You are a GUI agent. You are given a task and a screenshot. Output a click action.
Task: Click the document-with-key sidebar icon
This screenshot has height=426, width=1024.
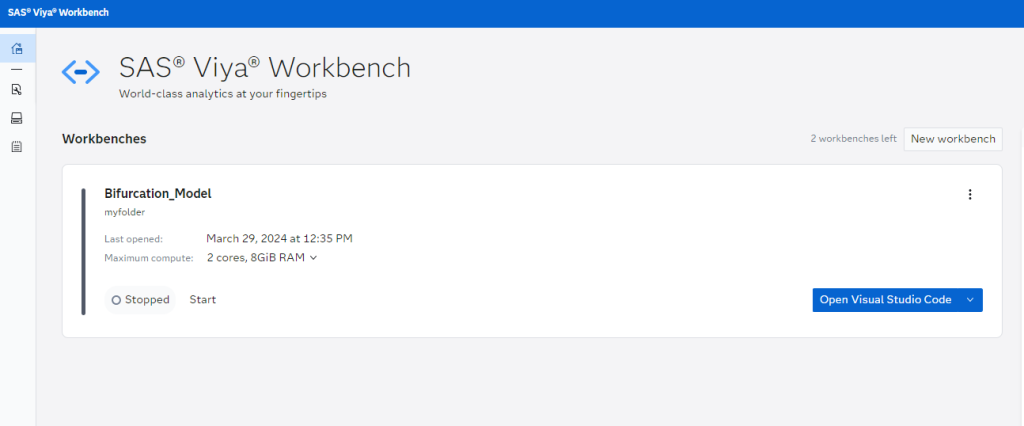tap(17, 89)
